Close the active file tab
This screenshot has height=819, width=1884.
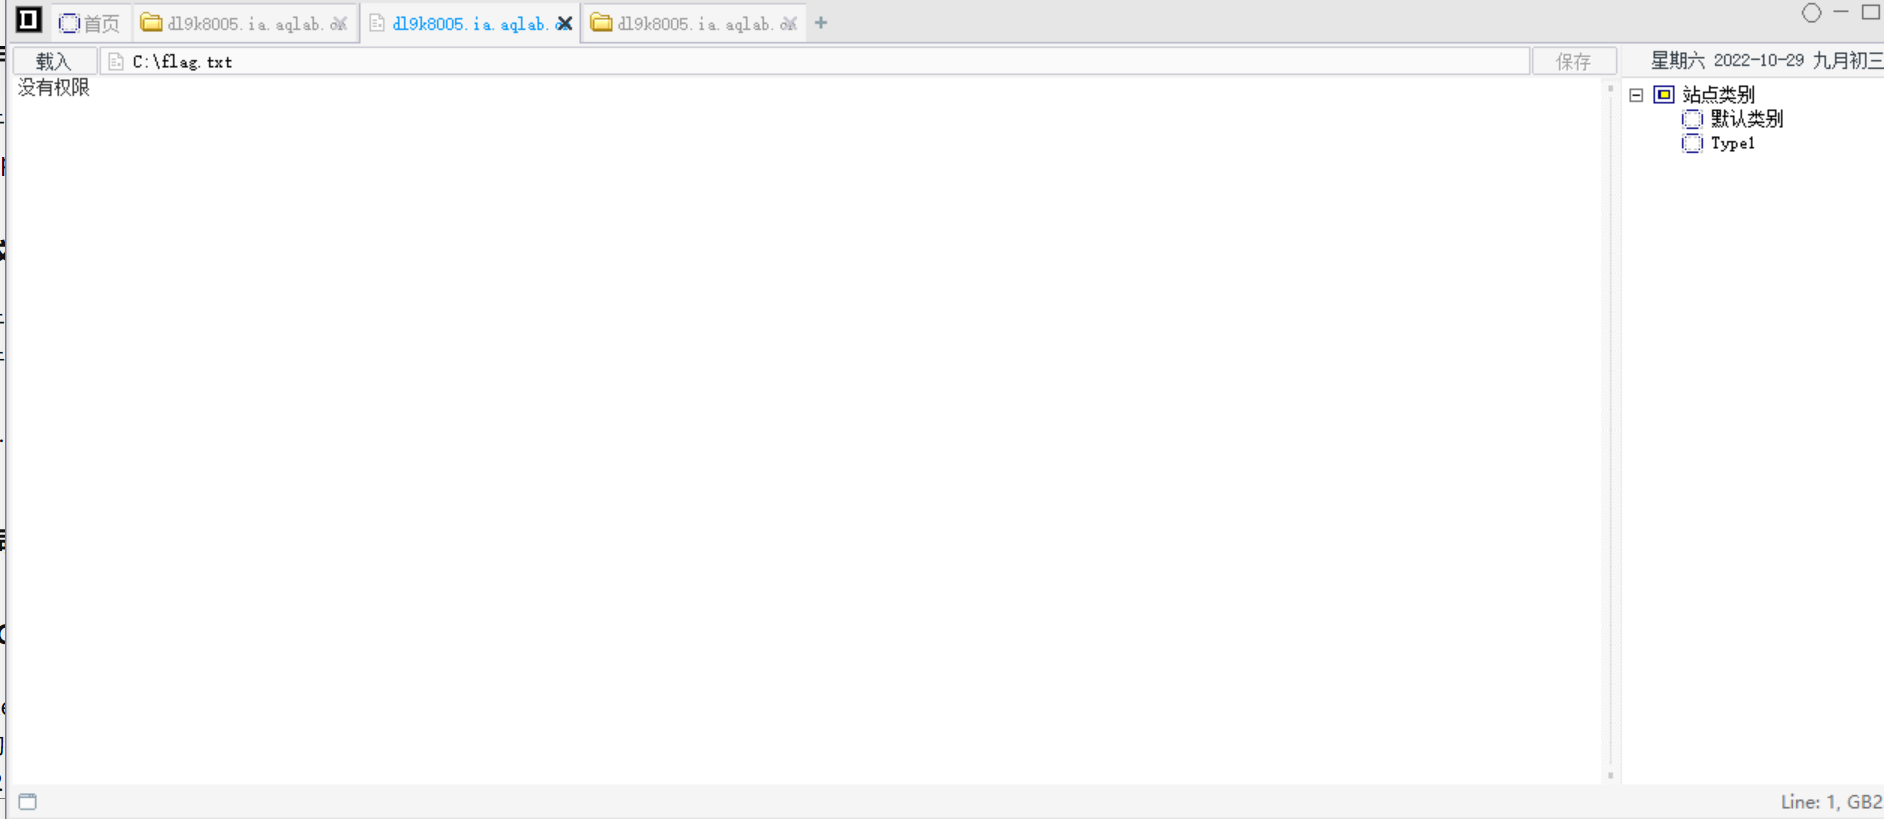(x=564, y=24)
